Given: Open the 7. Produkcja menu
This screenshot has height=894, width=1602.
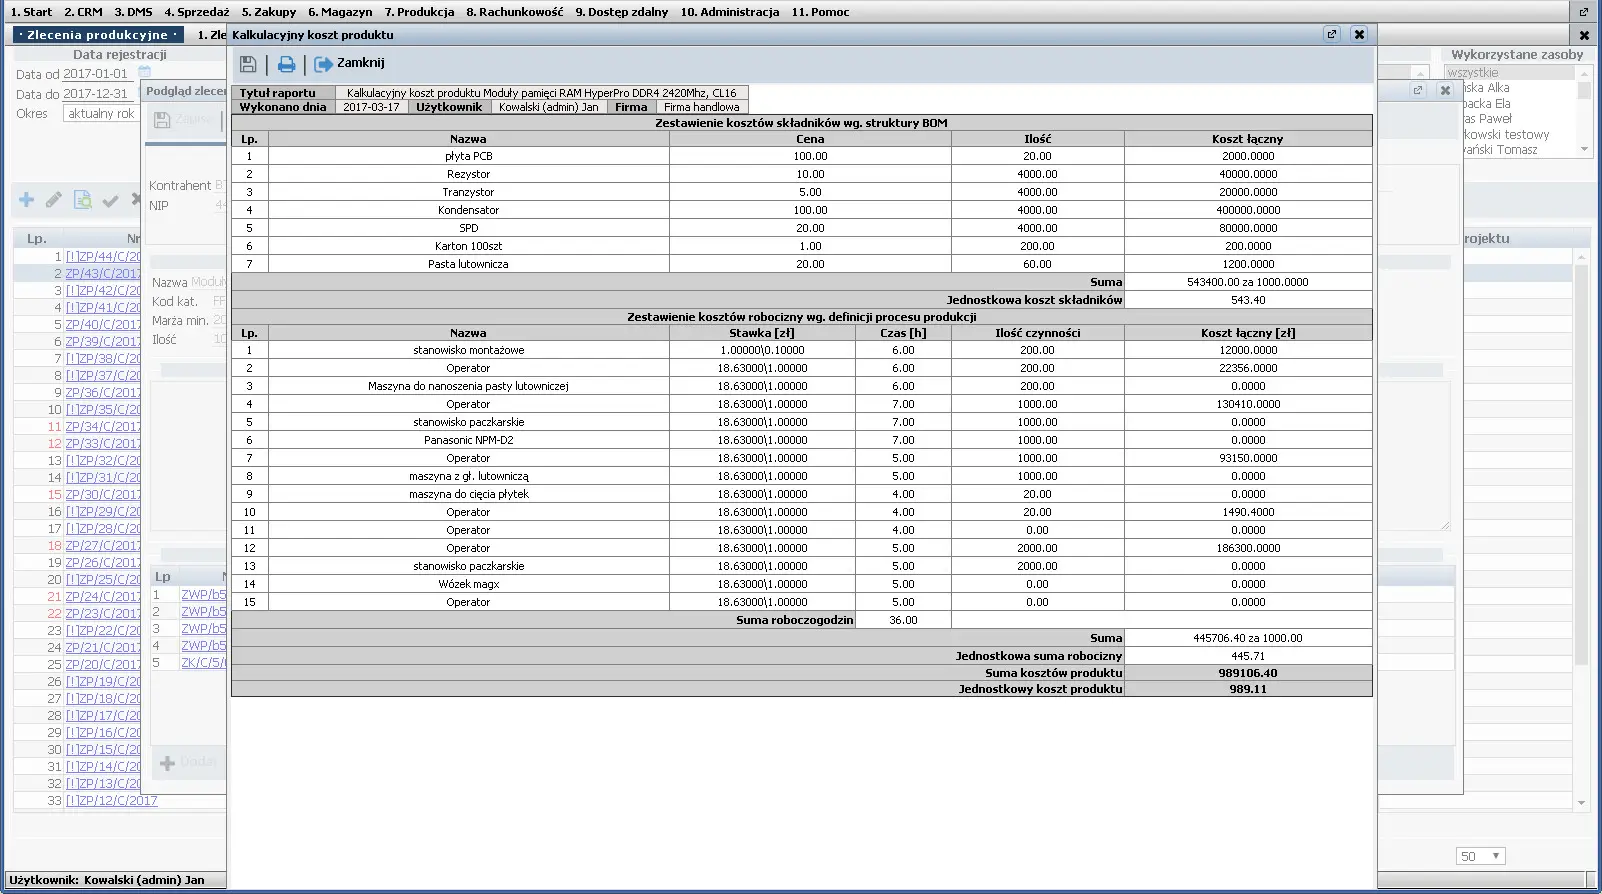Looking at the screenshot, I should coord(419,12).
